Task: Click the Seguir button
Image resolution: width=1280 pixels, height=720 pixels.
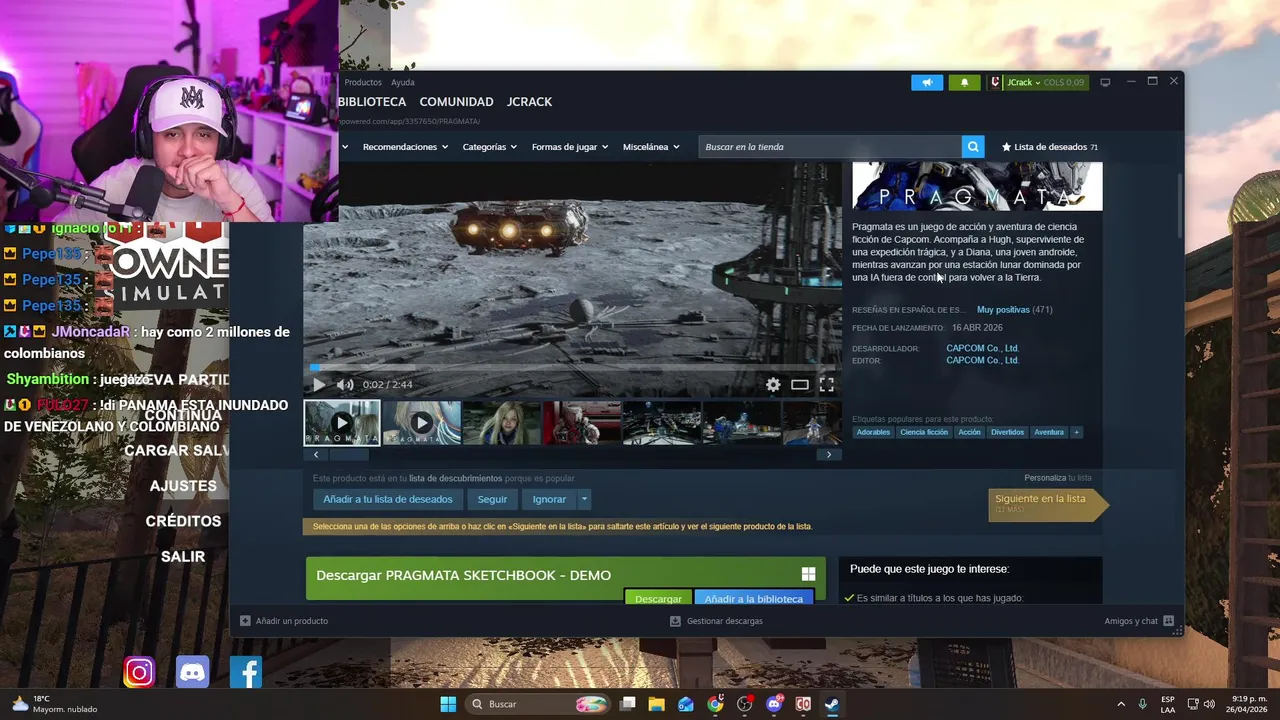Action: (x=492, y=499)
